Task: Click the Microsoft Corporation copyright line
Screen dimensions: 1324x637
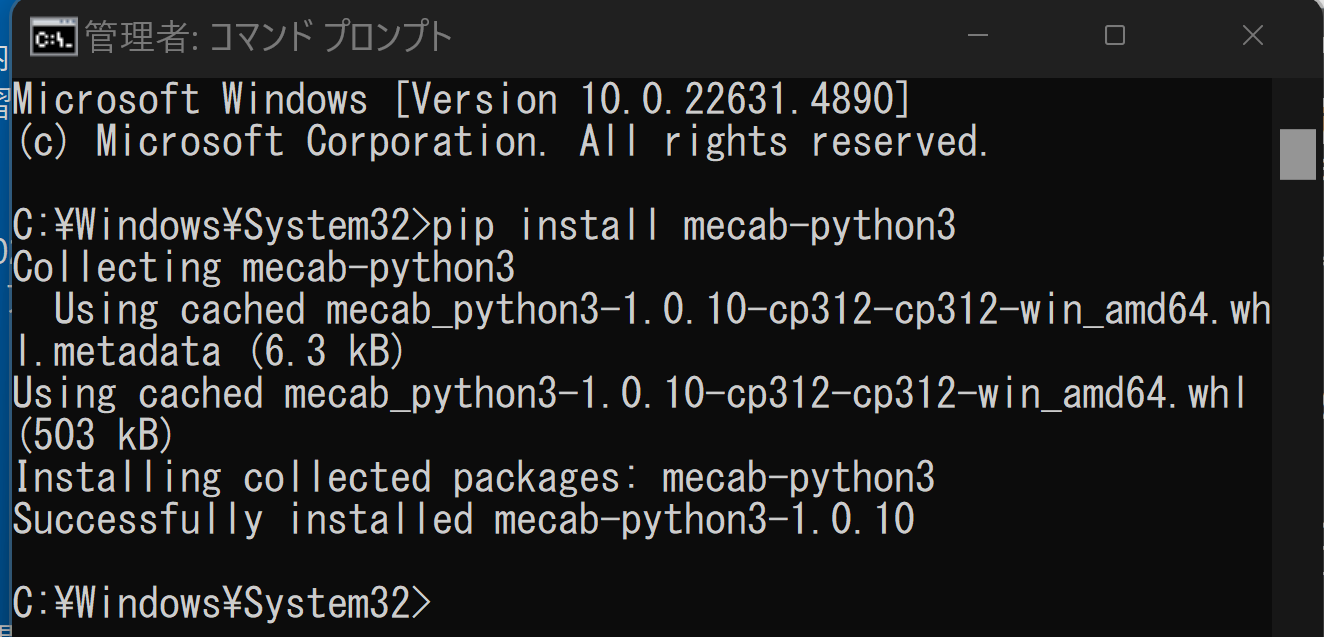Action: click(x=502, y=142)
